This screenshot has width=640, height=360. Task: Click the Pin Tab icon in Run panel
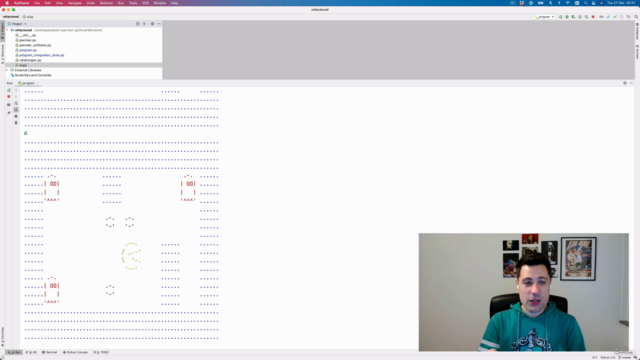9,113
